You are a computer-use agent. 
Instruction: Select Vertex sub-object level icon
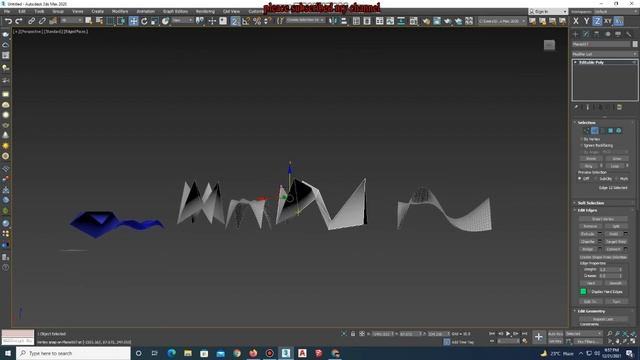pos(587,131)
